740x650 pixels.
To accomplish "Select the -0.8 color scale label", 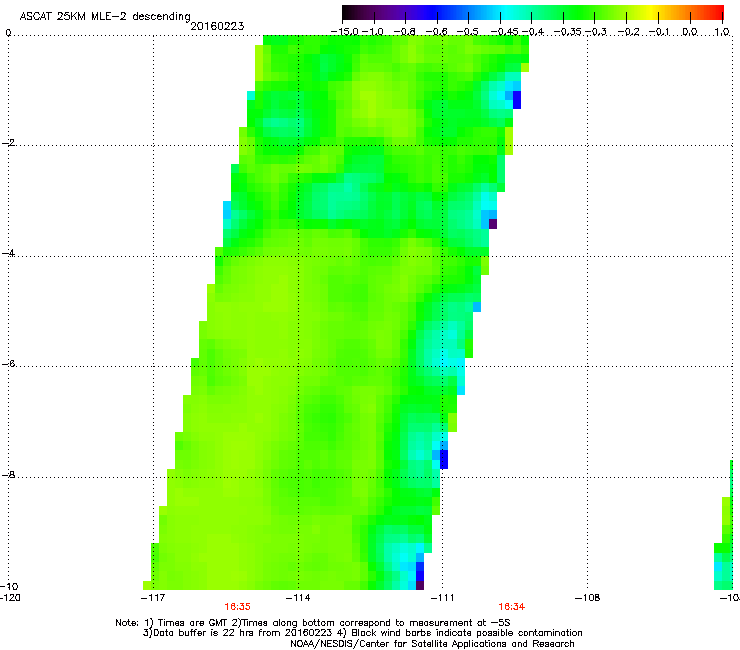I will click(405, 32).
